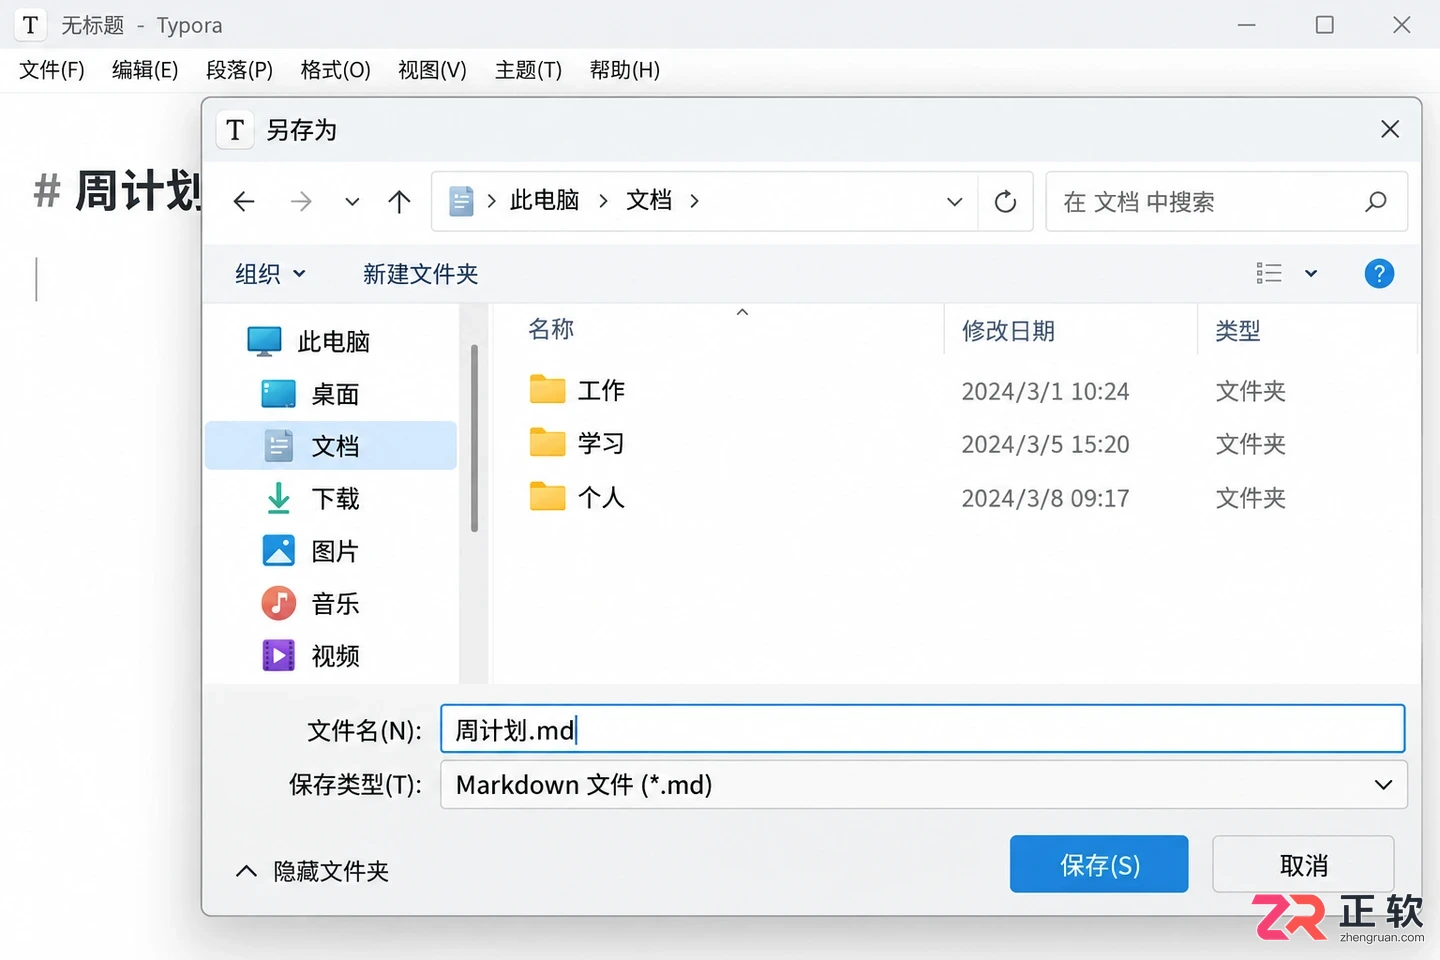
Task: Open the 段落(P) menu
Action: [x=239, y=70]
